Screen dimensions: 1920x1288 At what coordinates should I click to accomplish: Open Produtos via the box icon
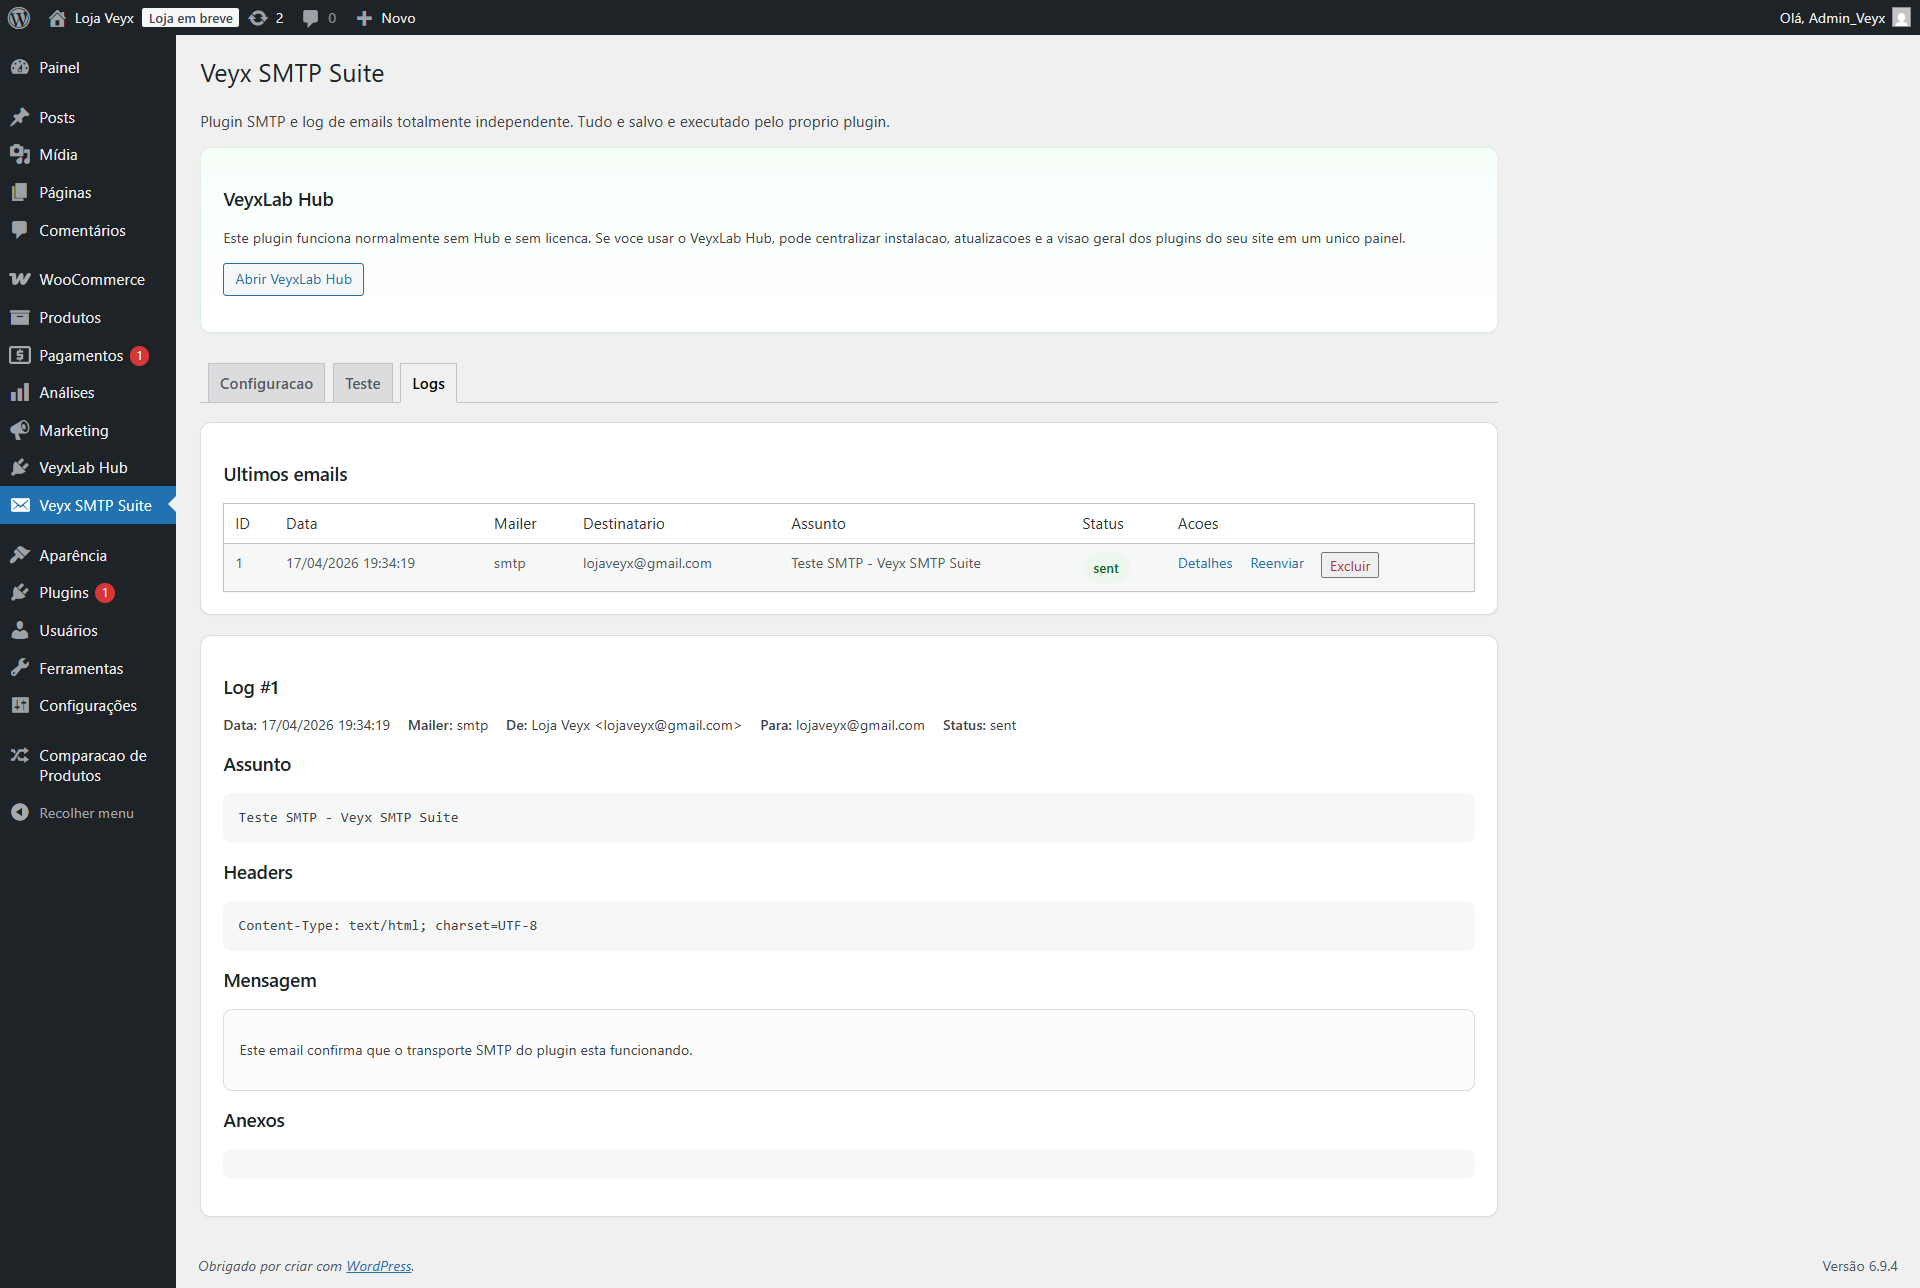click(21, 317)
